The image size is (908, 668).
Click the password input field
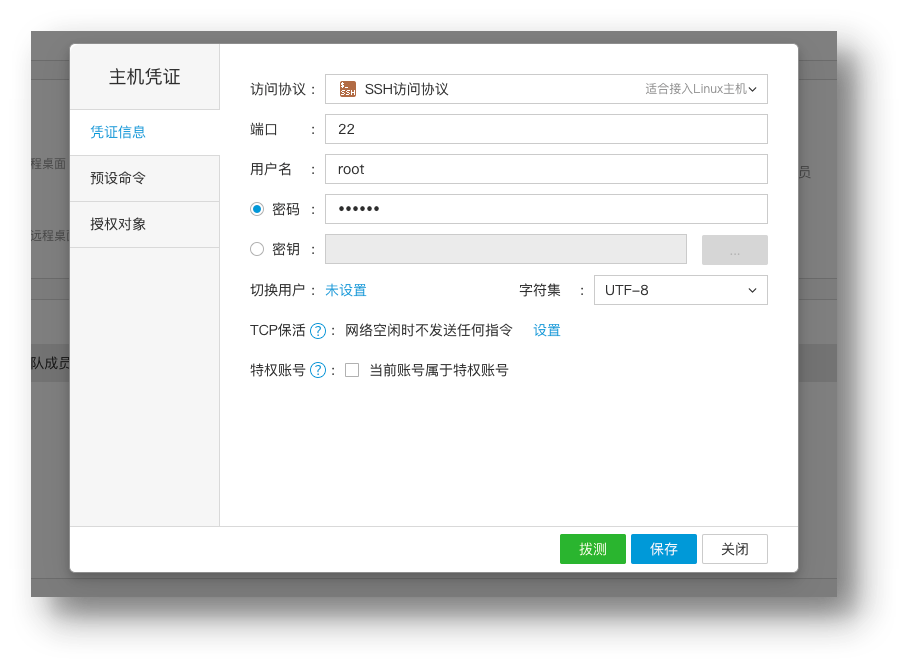tap(545, 209)
